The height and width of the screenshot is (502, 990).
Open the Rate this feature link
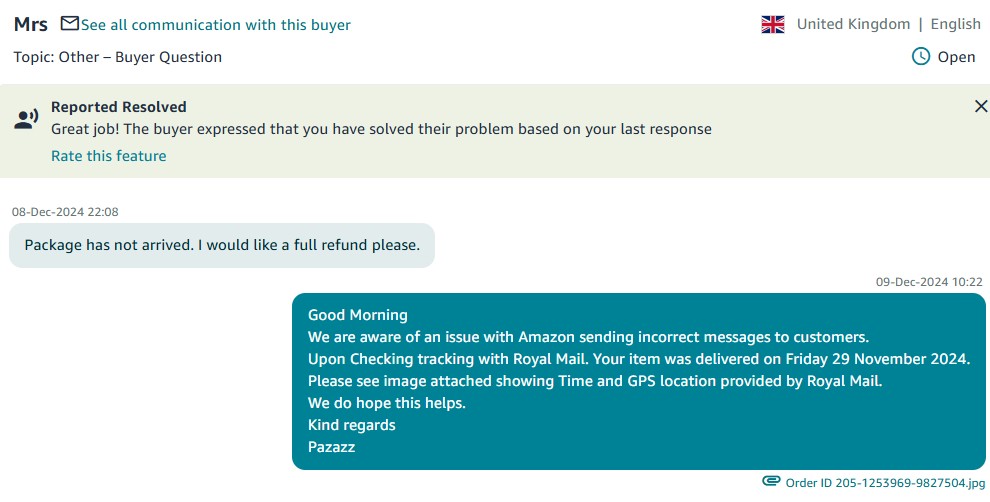(109, 156)
